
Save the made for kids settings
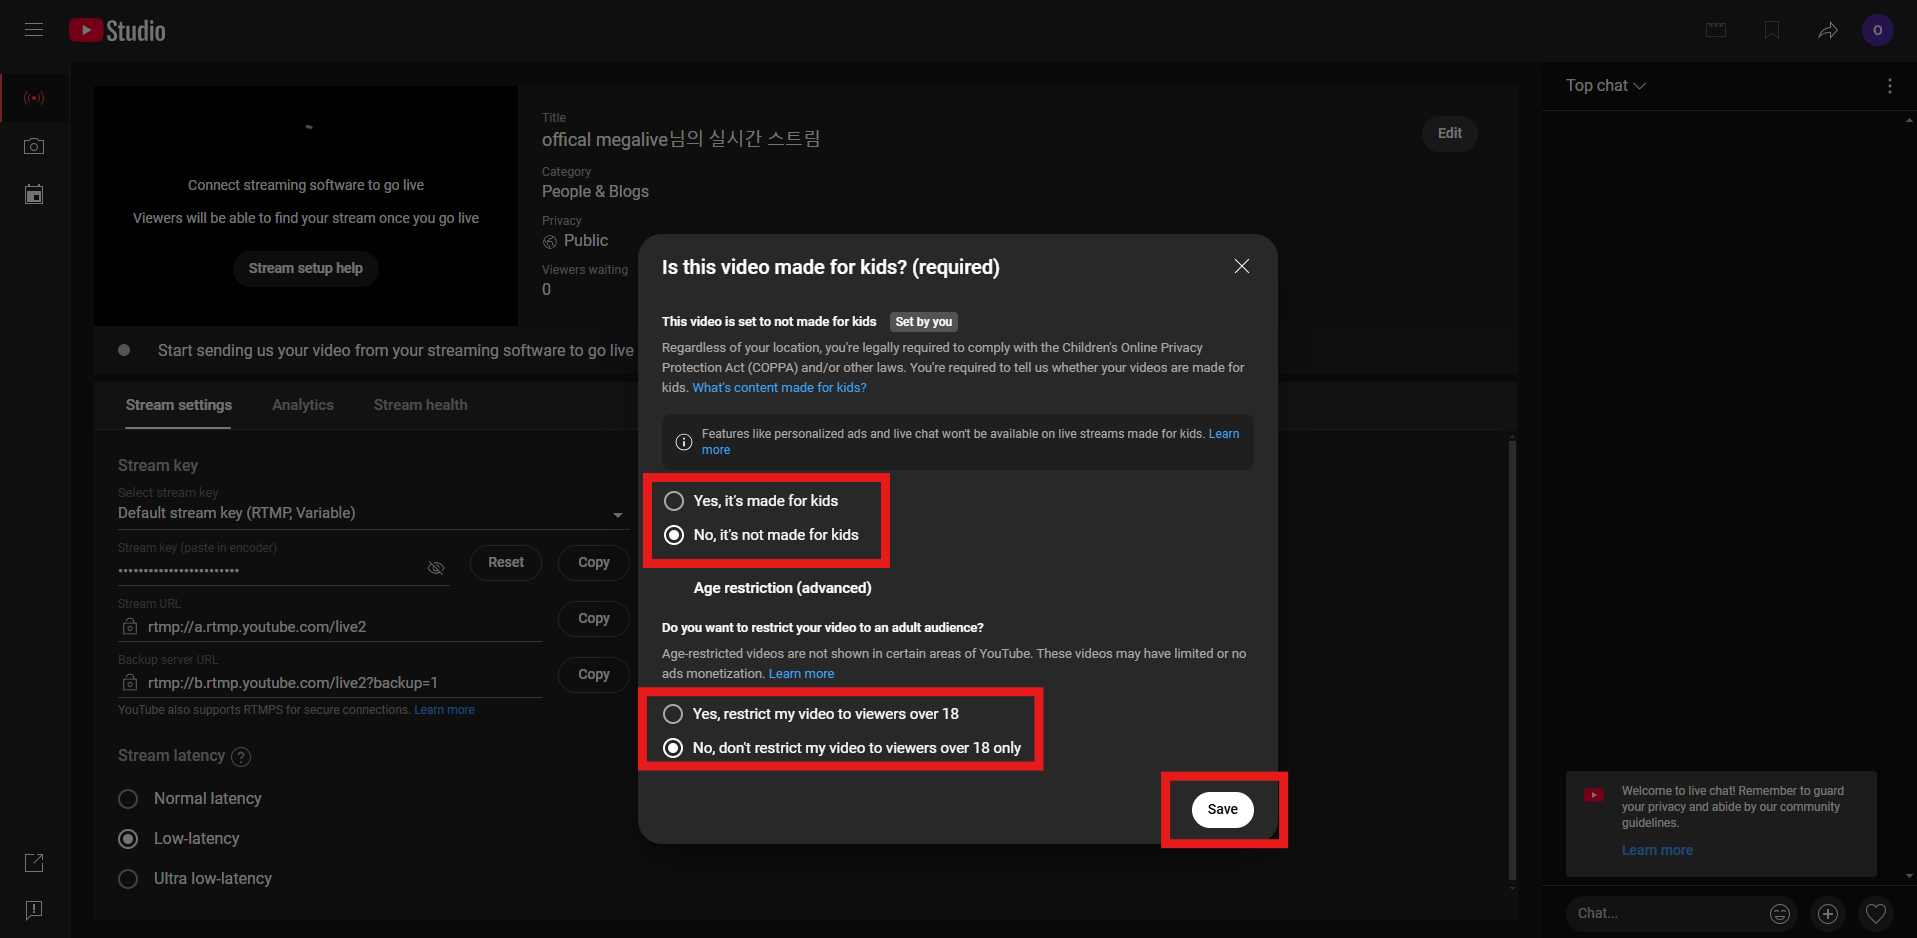click(x=1222, y=809)
